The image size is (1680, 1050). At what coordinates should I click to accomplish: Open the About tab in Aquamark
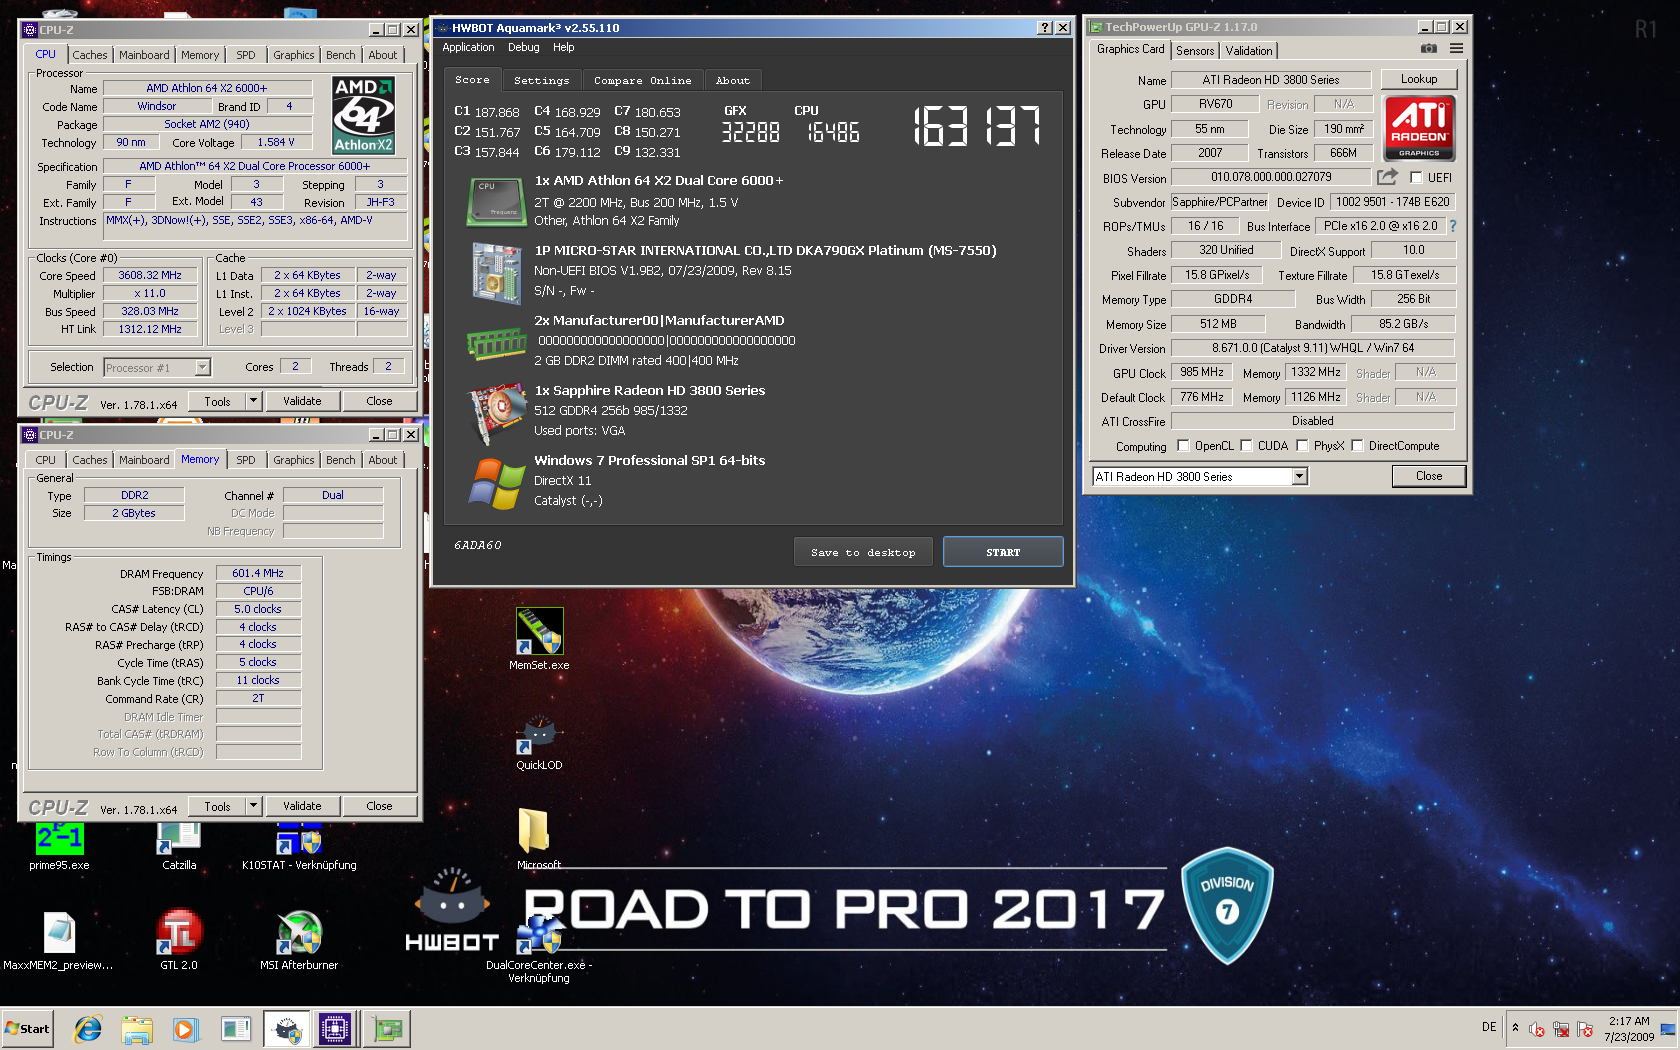coord(733,80)
